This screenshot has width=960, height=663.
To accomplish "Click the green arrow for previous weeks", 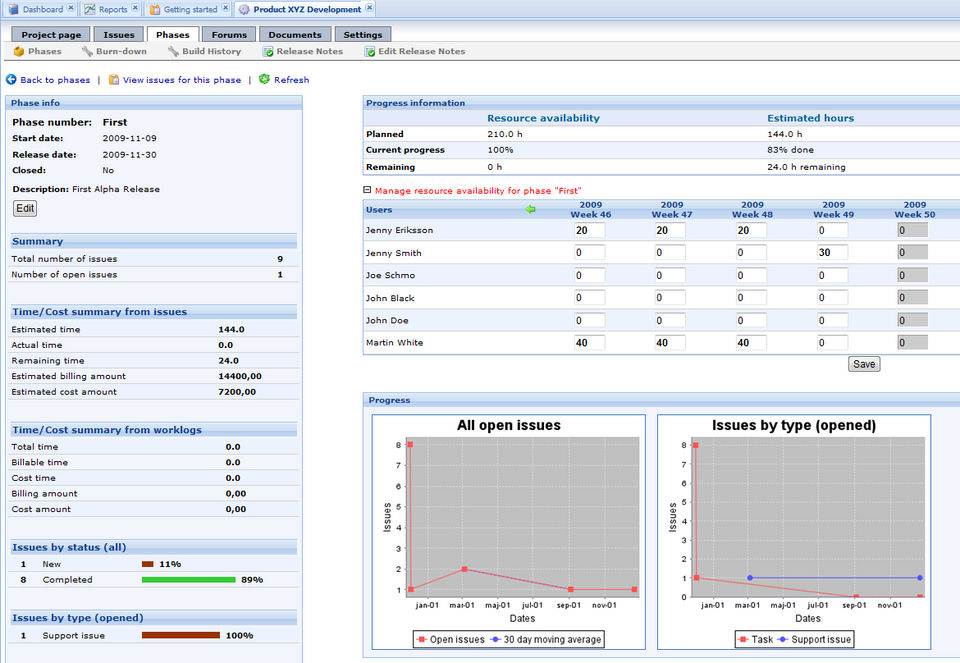I will 531,209.
